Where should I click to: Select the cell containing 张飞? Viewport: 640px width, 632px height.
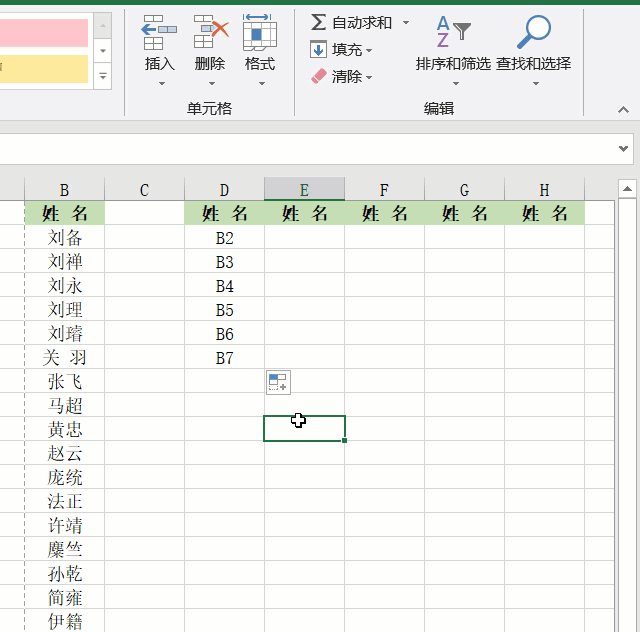pos(64,381)
